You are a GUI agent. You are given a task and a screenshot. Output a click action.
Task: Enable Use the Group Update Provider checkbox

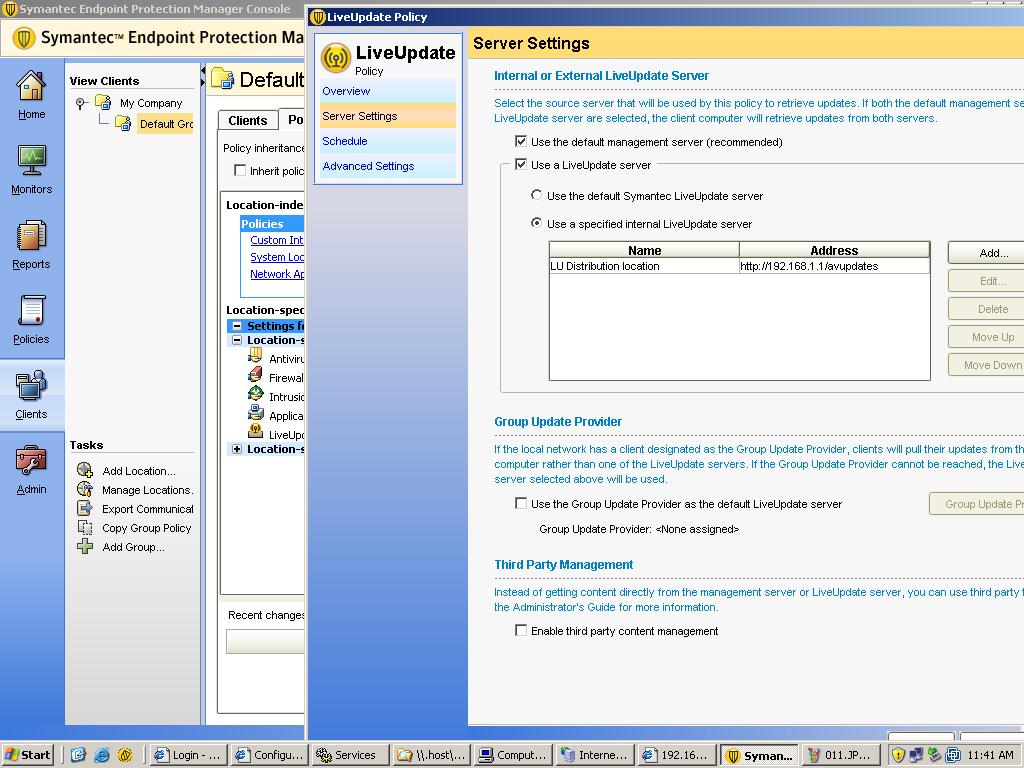(x=520, y=503)
